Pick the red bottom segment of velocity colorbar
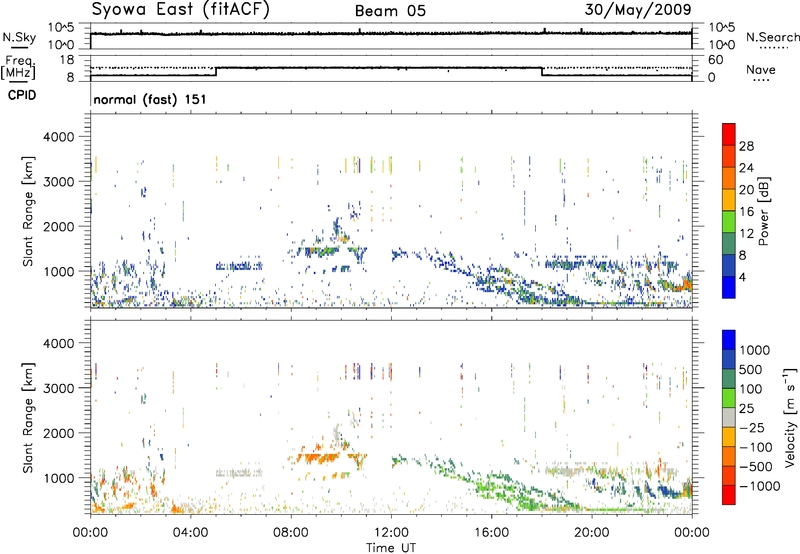 coord(729,495)
